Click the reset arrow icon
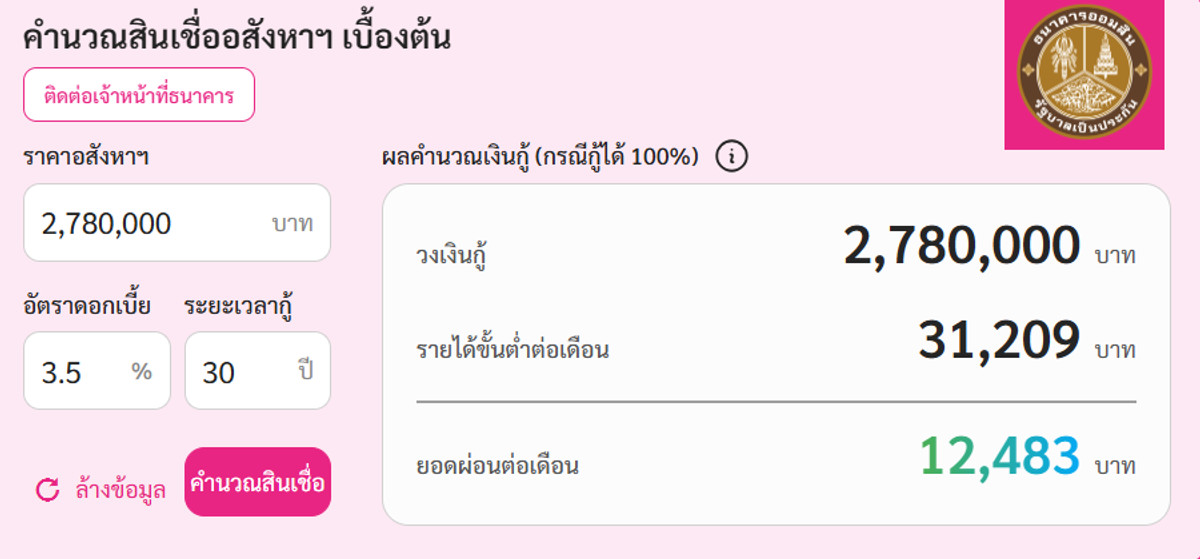The image size is (1200, 559). tap(47, 489)
